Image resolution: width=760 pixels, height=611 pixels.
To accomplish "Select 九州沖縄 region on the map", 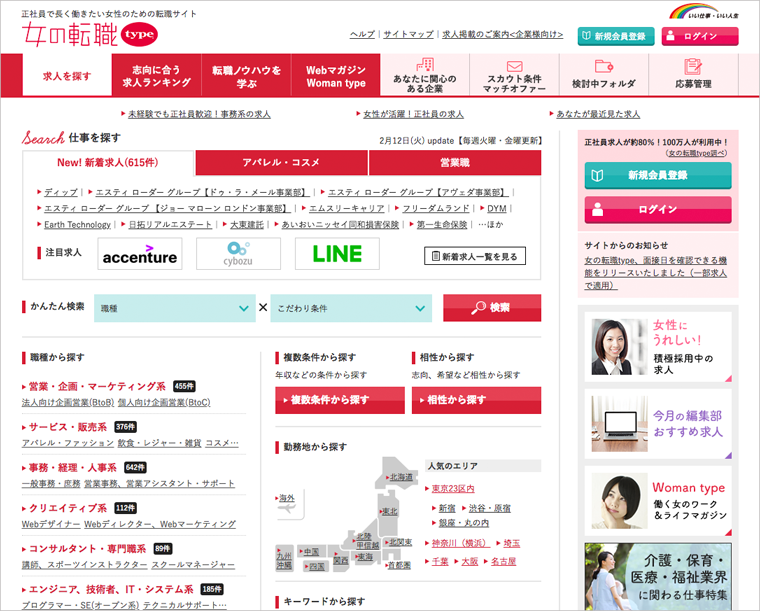I will [x=284, y=561].
